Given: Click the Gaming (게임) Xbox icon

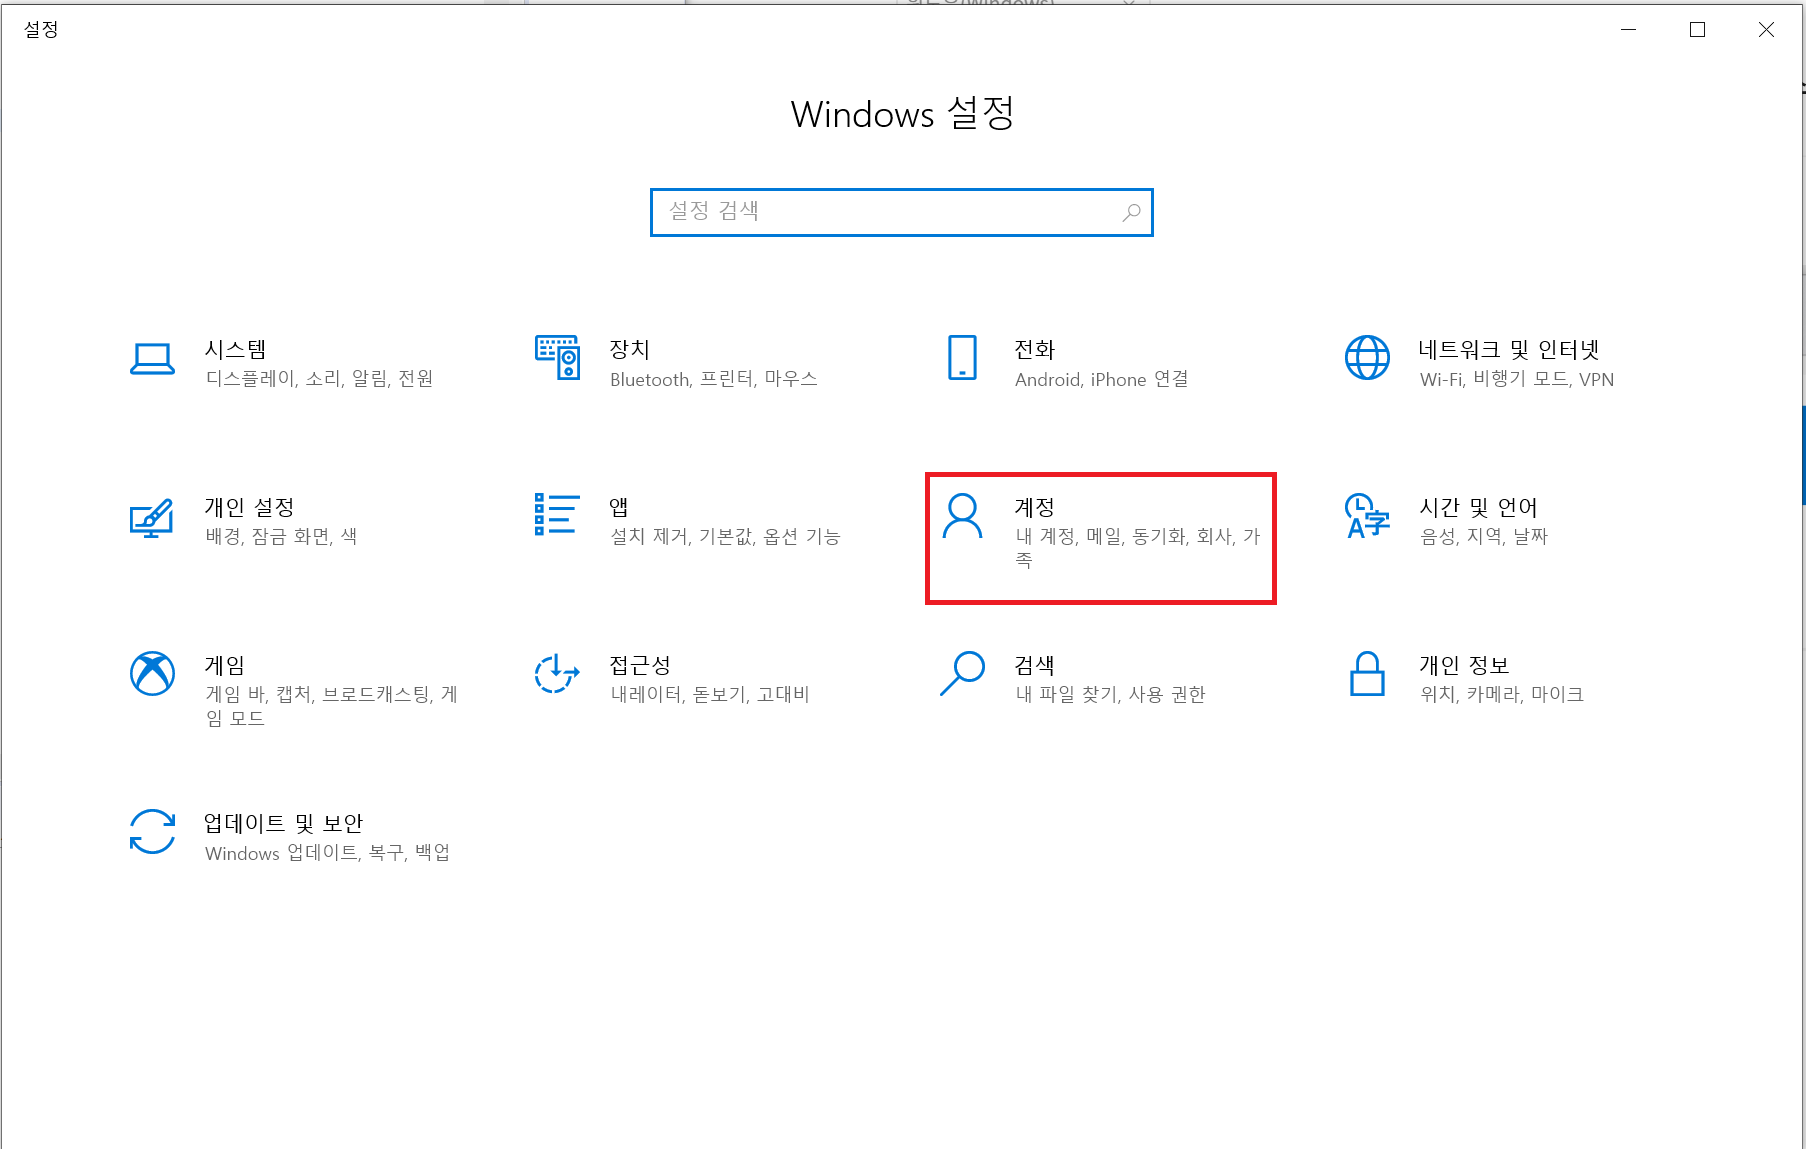Looking at the screenshot, I should click(x=152, y=673).
